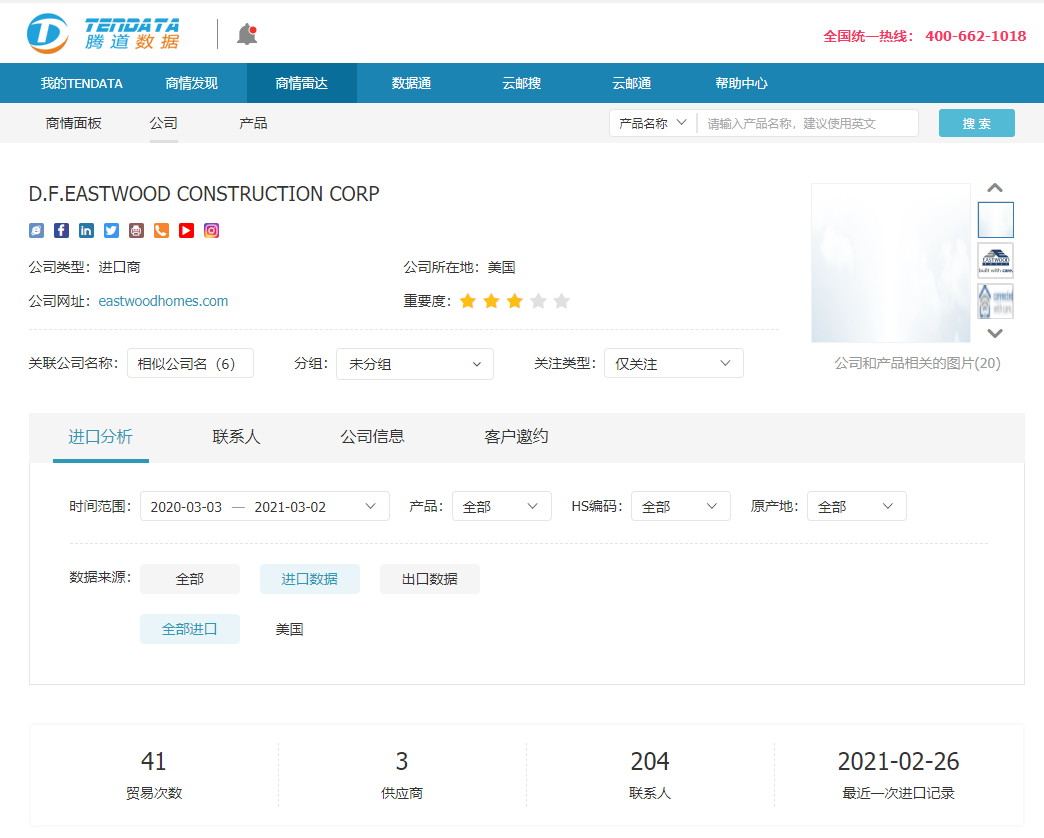Click the Tendata logo

(100, 32)
